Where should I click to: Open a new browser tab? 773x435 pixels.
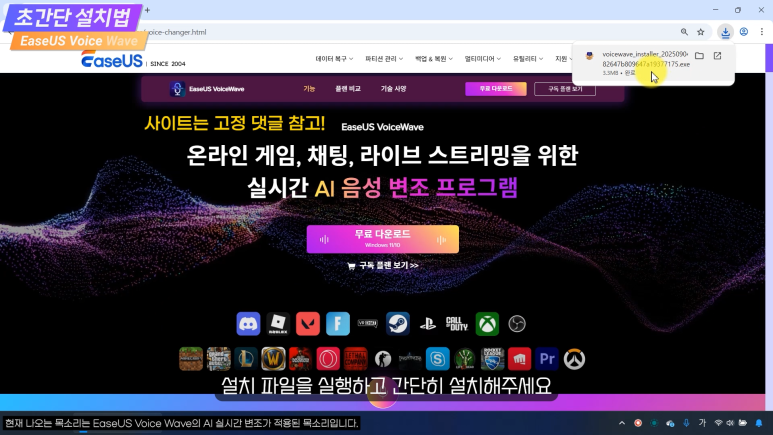147,10
